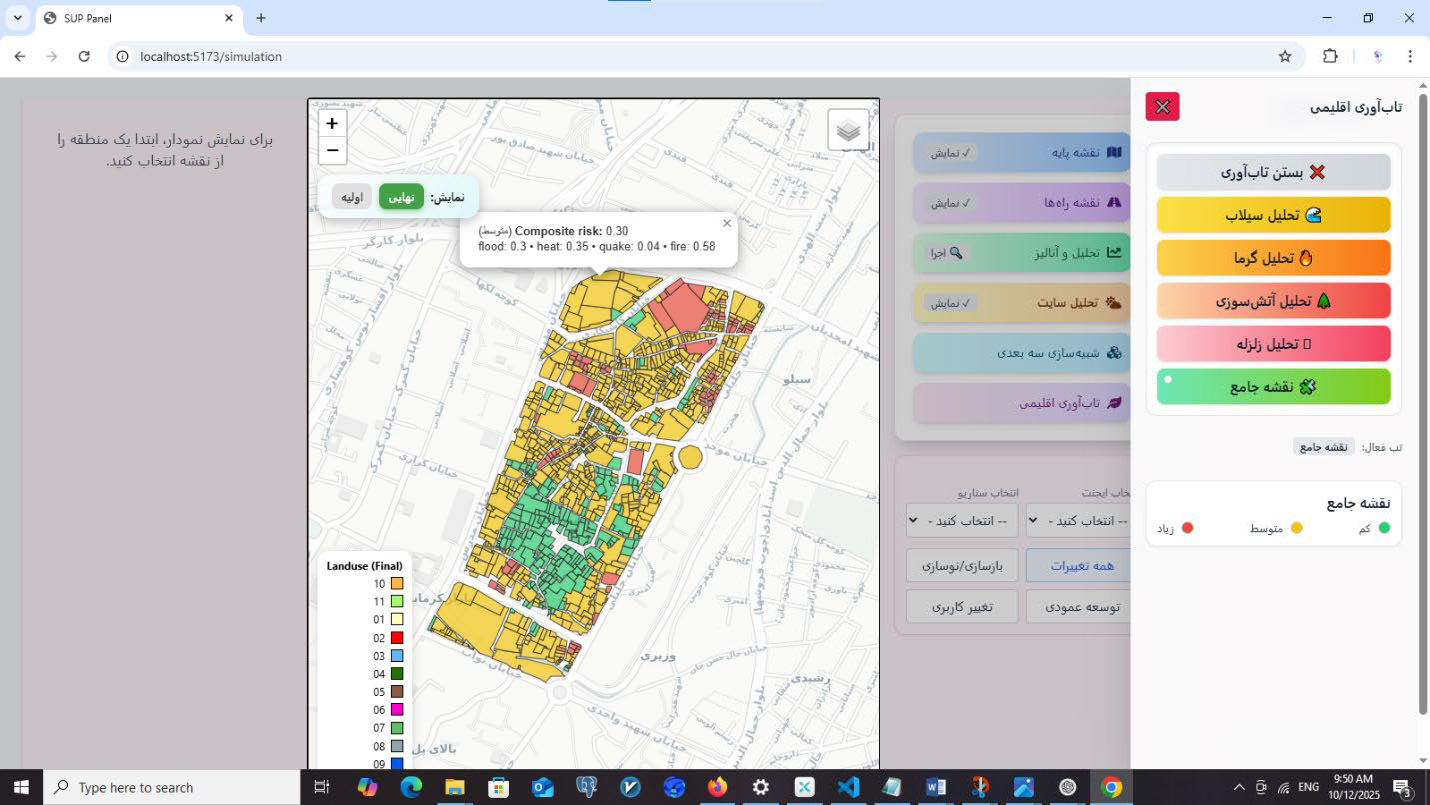Toggle نمایش on the نقشه راه‌ها row
The image size is (1430, 805).
(x=952, y=203)
